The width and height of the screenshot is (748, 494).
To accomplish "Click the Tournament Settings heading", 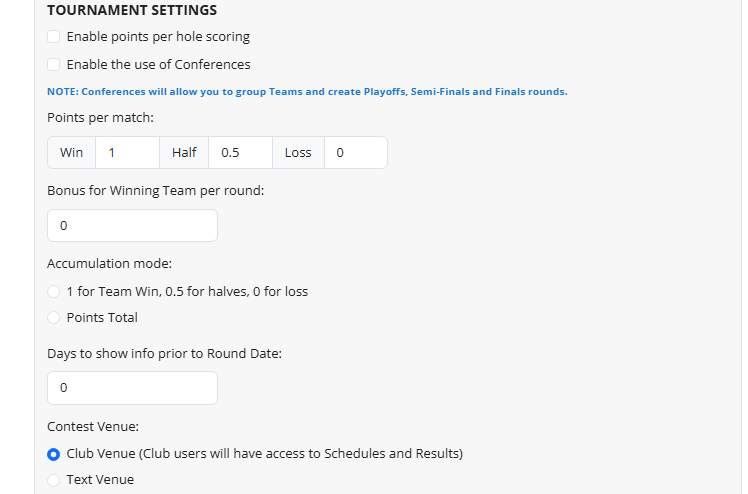I will (132, 10).
